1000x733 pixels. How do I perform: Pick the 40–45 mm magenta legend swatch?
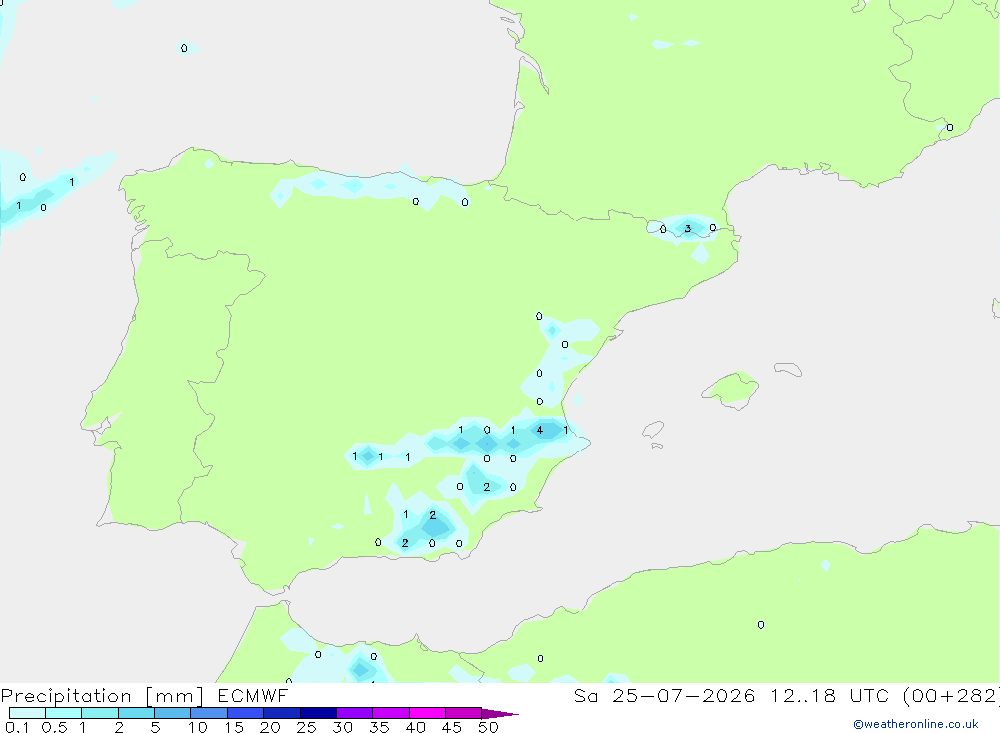(427, 713)
